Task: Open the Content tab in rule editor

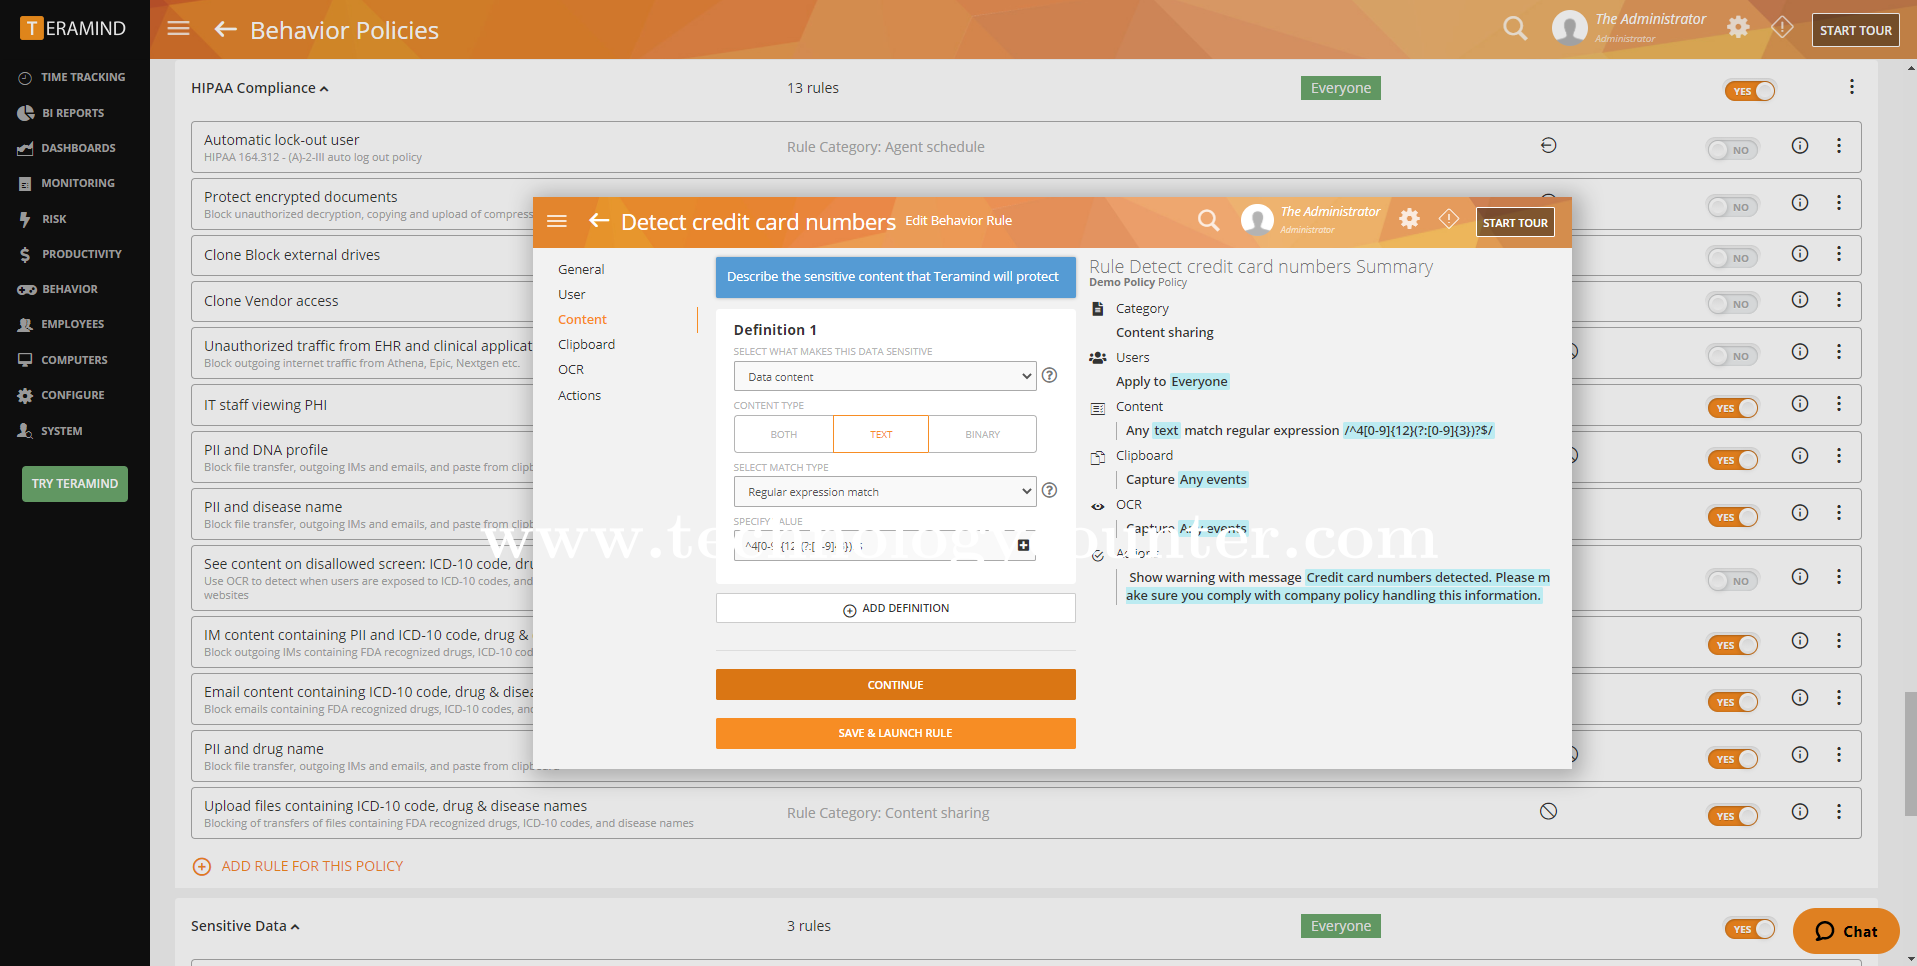Action: click(x=582, y=320)
